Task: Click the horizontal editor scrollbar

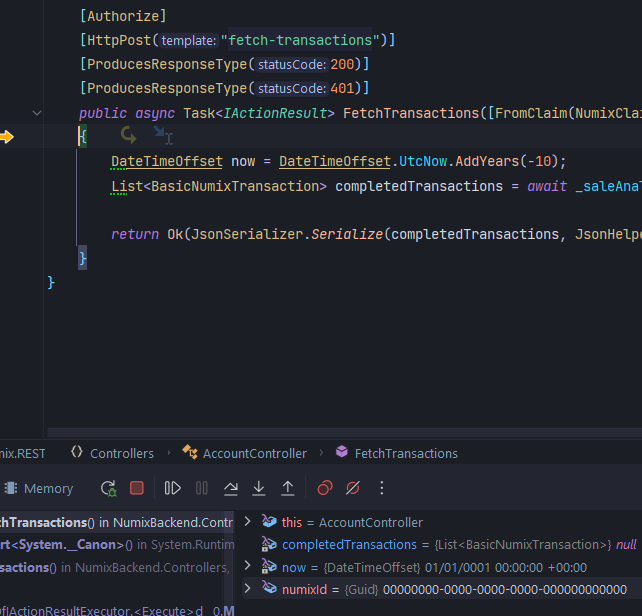Action: tap(345, 432)
